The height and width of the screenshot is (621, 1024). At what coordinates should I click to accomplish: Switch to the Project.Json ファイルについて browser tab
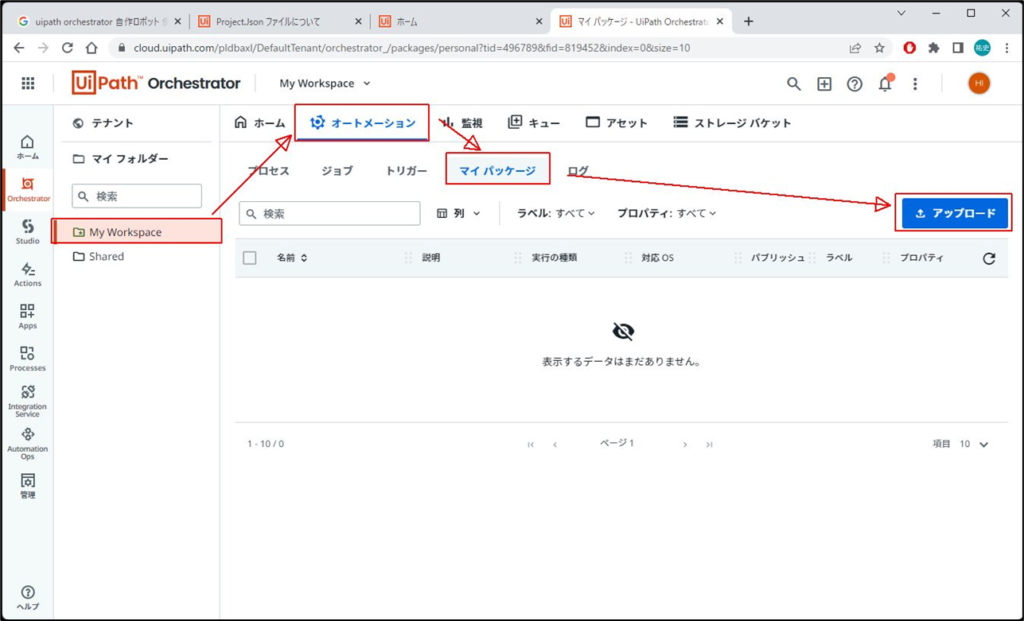tap(280, 22)
